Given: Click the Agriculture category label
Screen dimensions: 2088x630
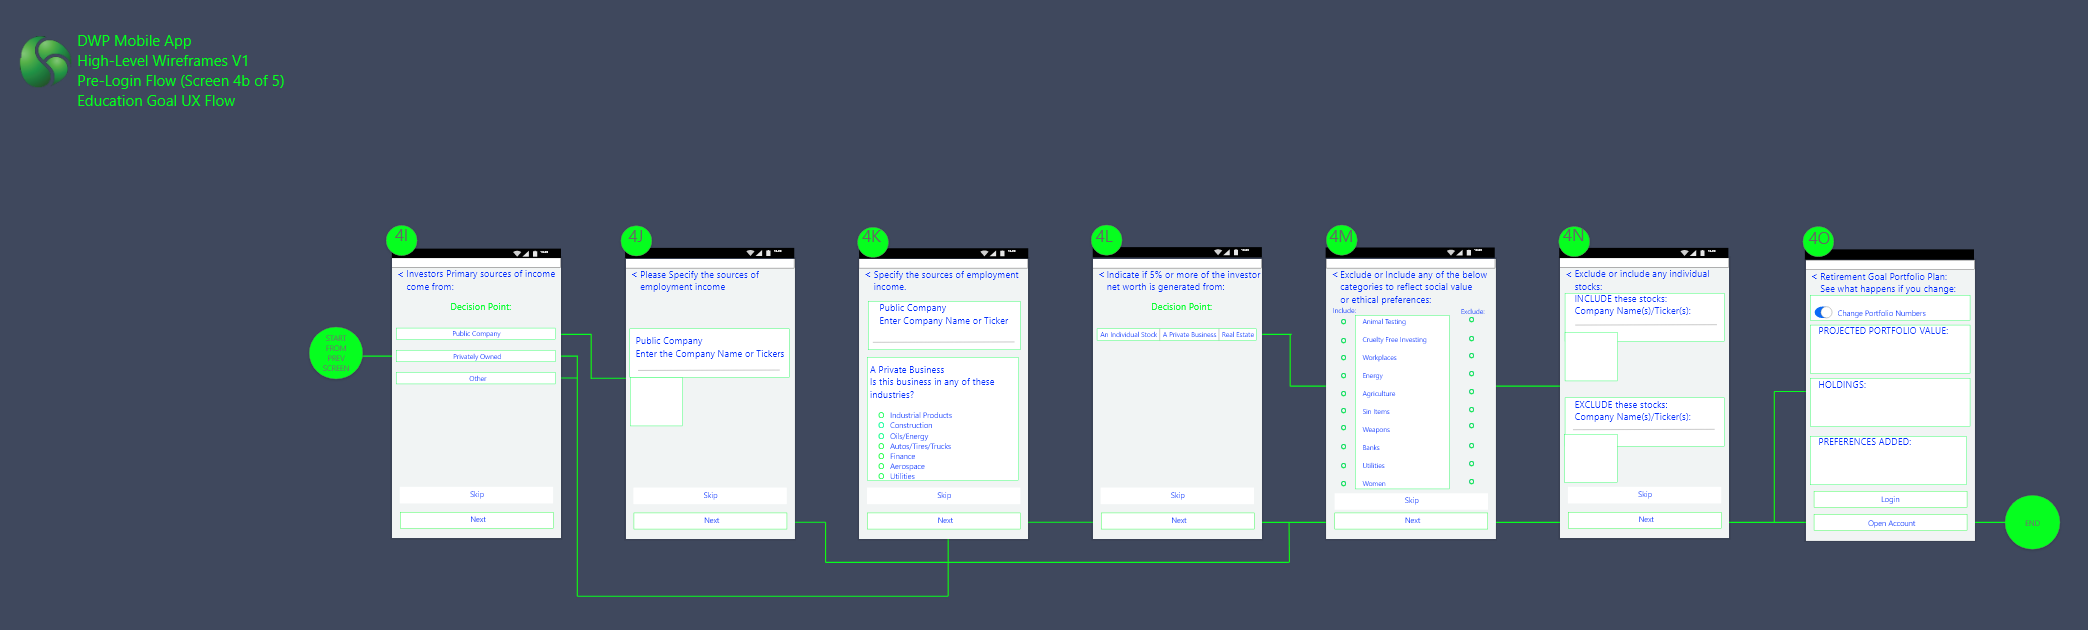Looking at the screenshot, I should [x=1378, y=394].
